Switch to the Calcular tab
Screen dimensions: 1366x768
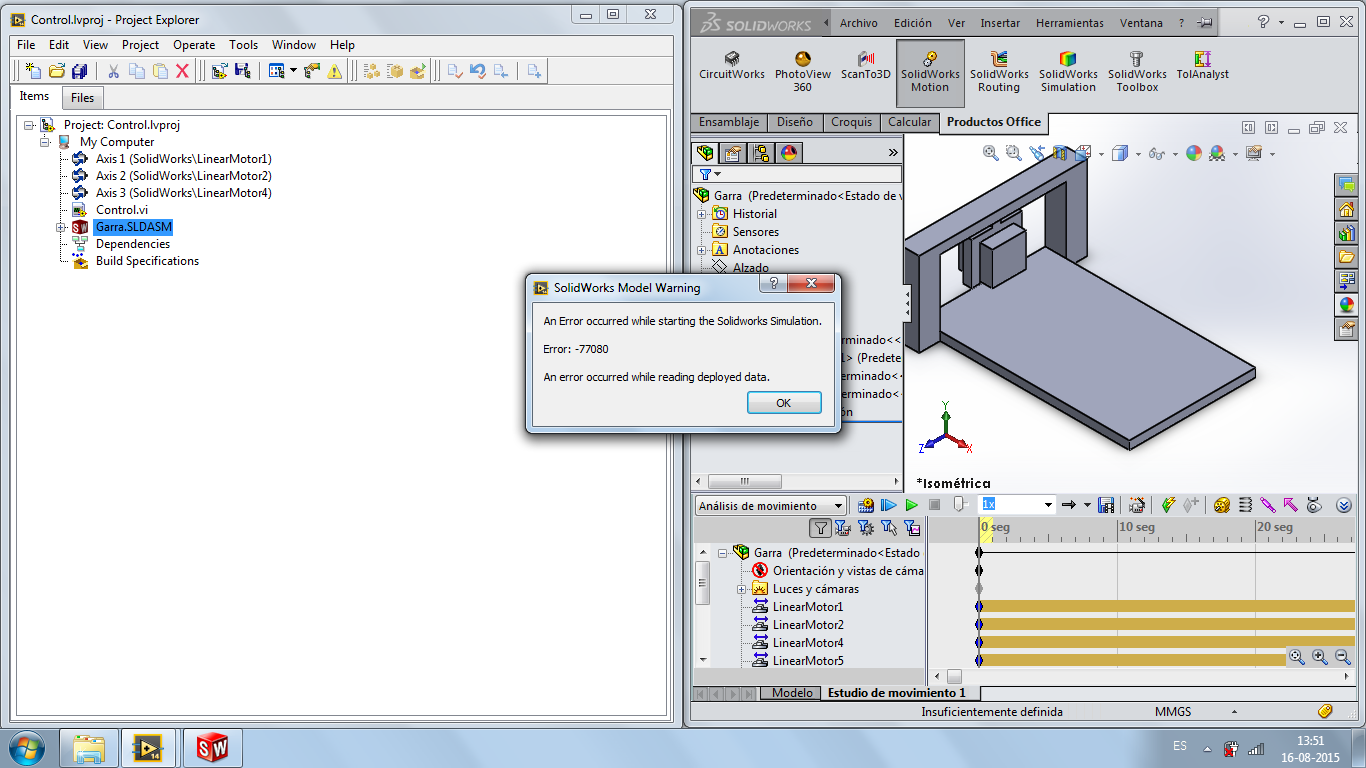click(x=909, y=122)
